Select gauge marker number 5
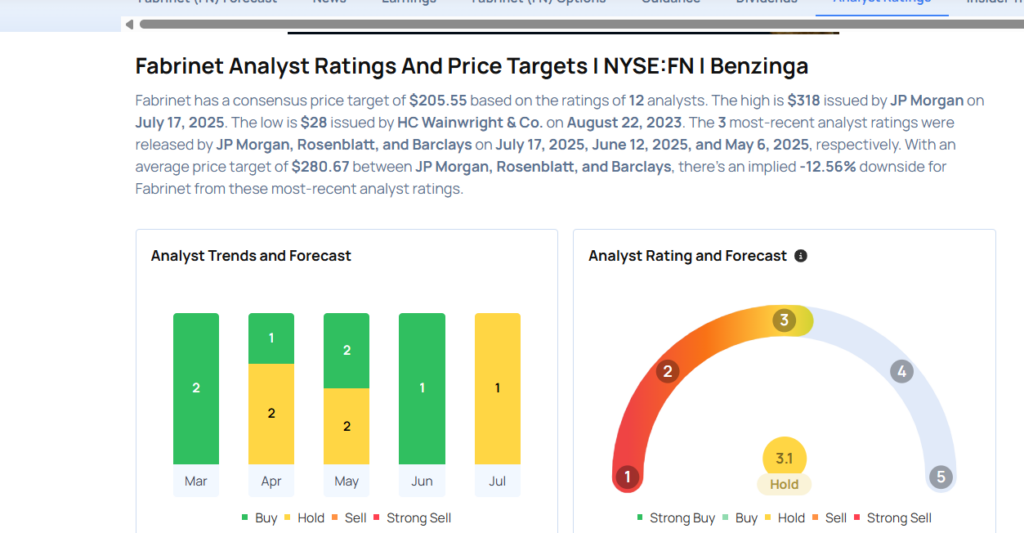1024x533 pixels. 940,477
